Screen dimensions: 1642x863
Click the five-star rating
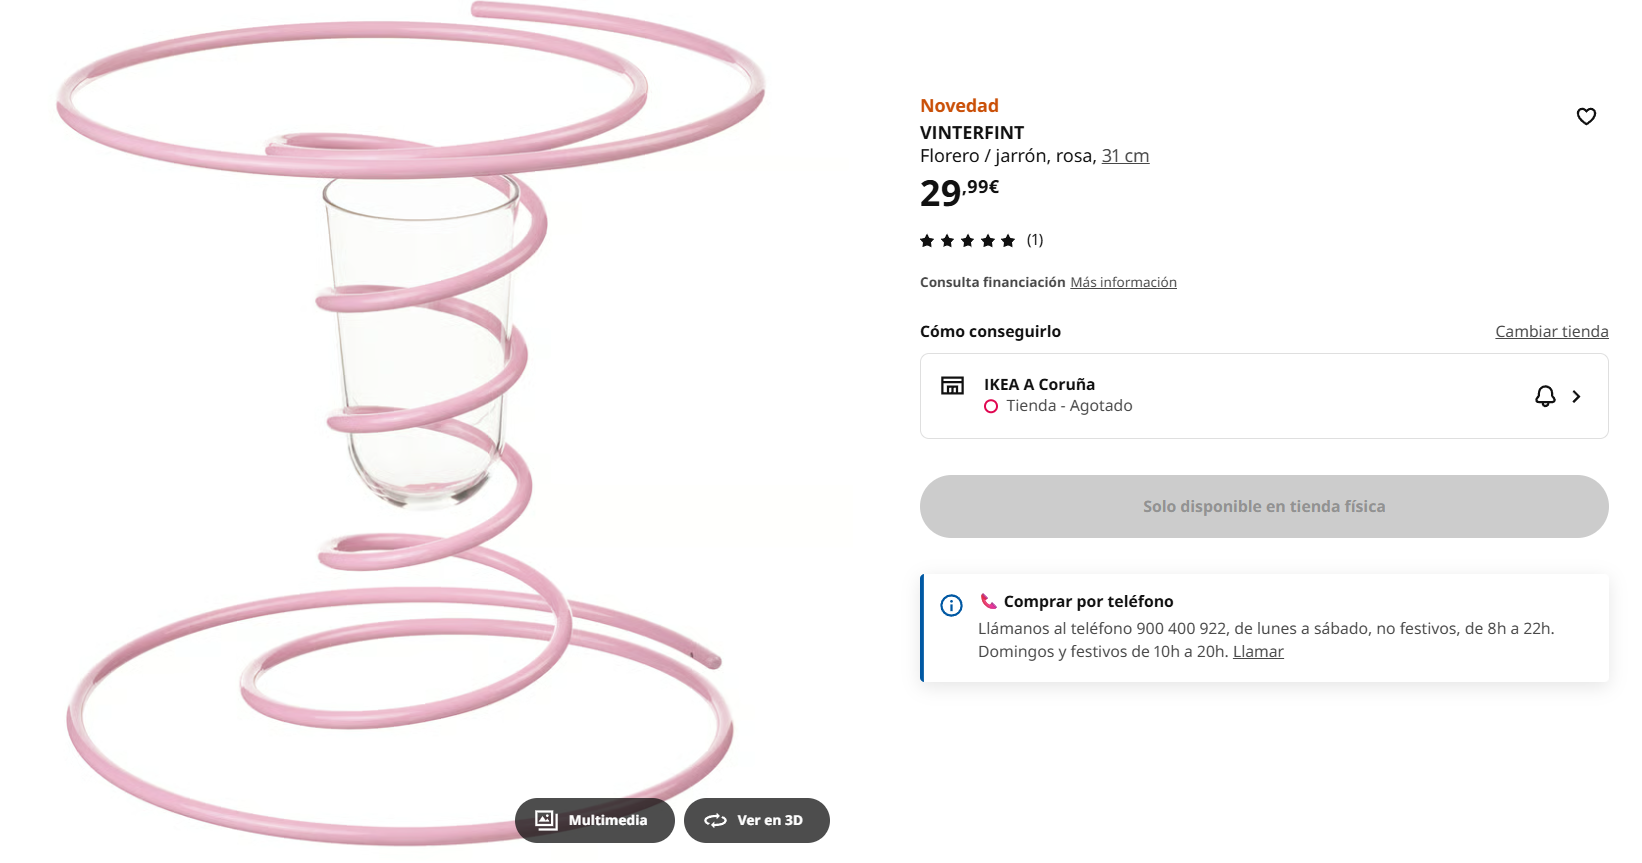click(967, 240)
